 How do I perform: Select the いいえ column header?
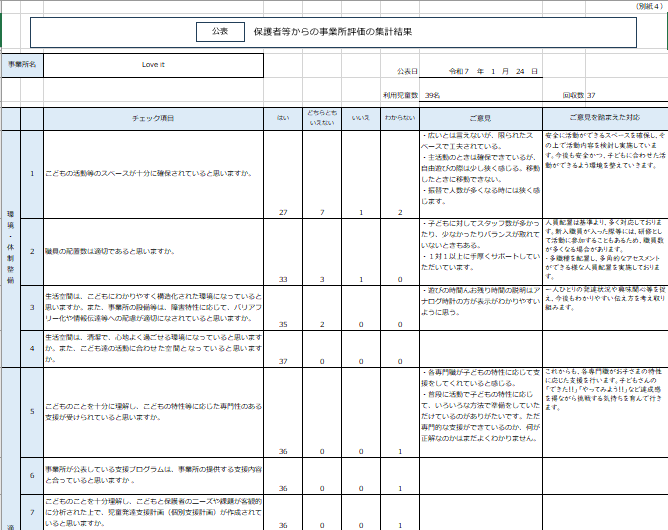tap(360, 118)
